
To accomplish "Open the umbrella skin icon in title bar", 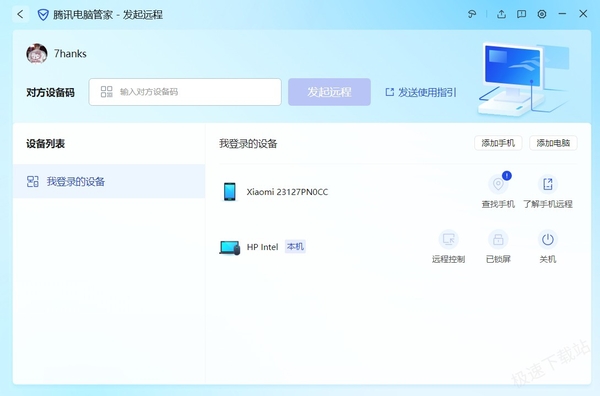I will (x=472, y=15).
